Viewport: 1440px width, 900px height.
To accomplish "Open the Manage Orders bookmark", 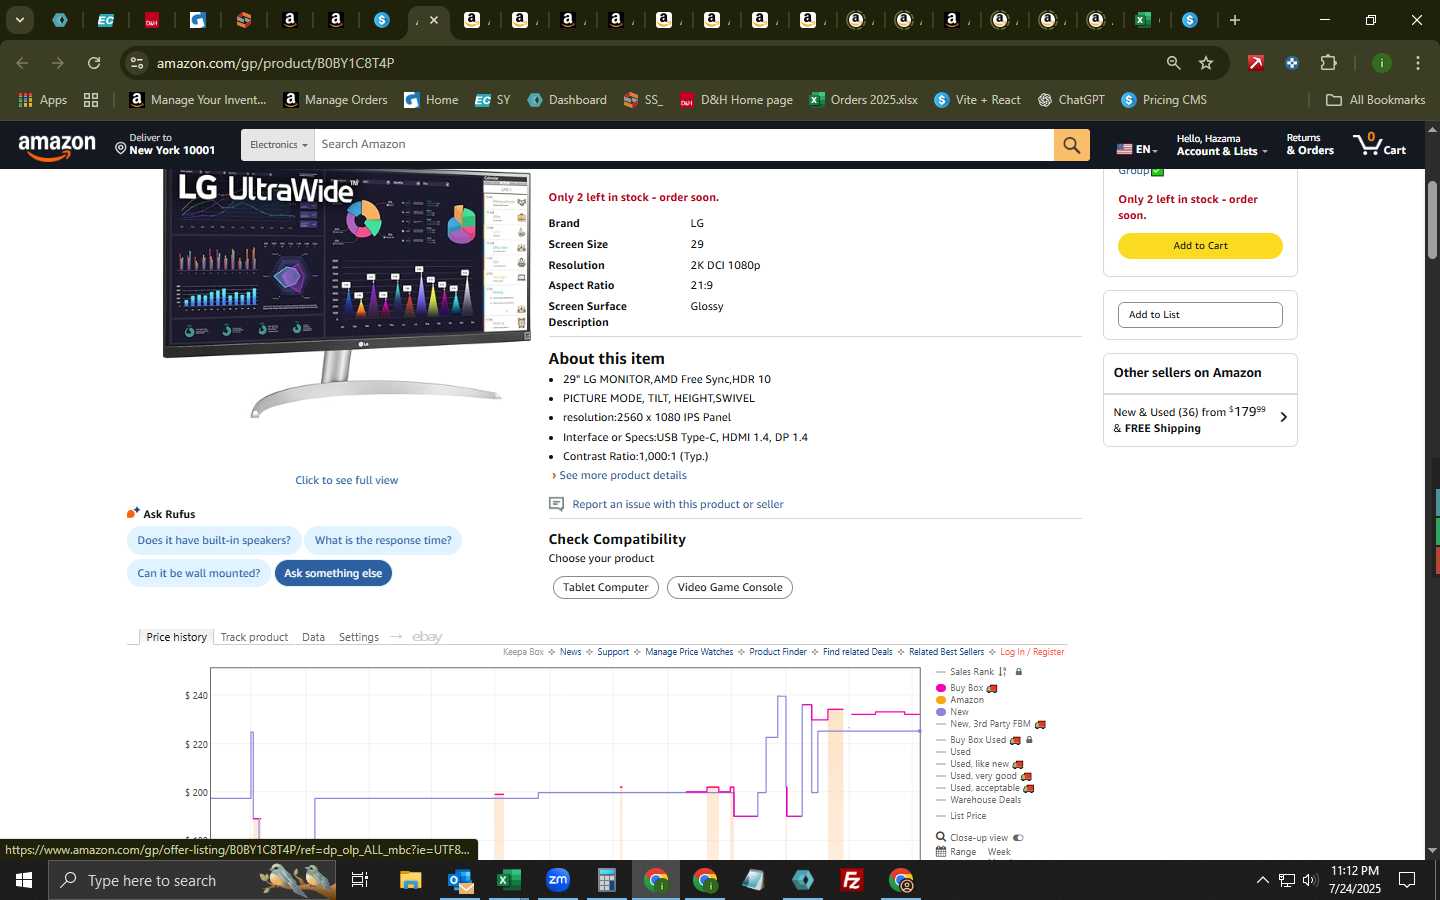I will point(335,100).
